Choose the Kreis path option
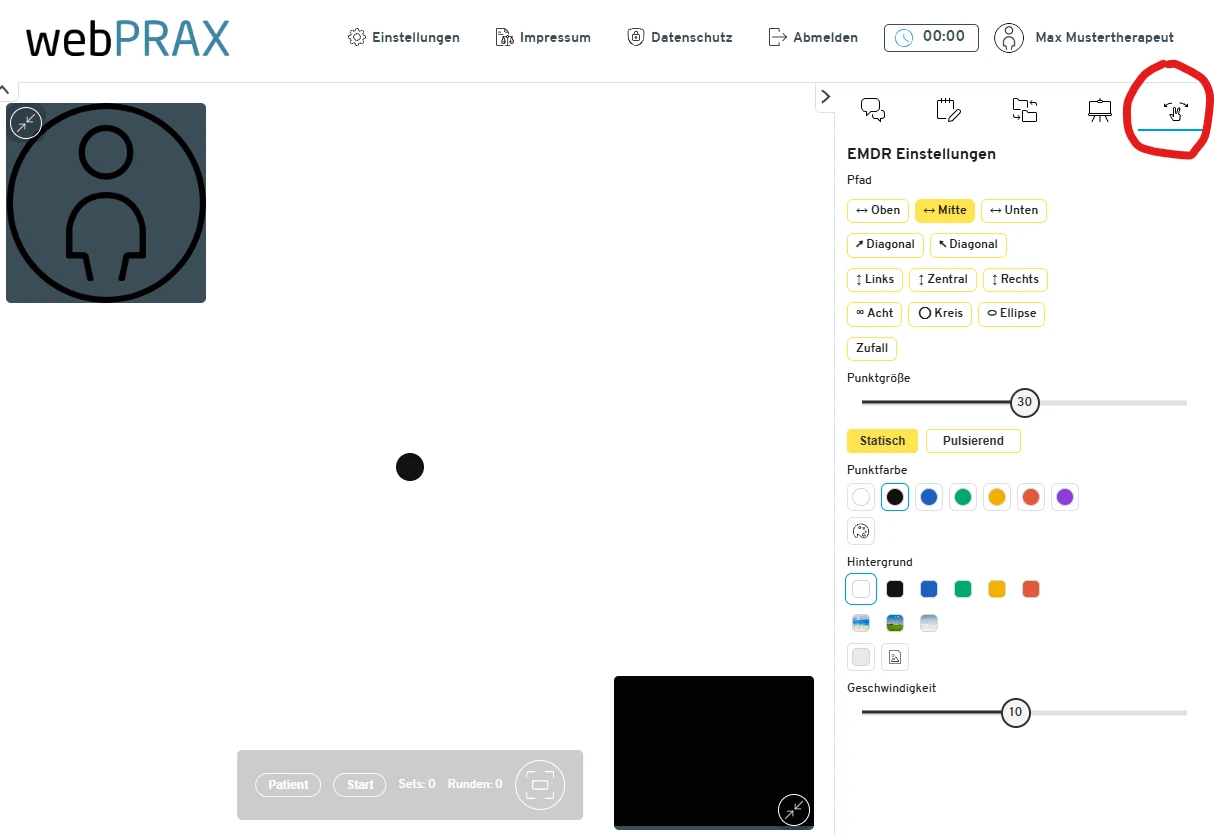Screen dimensions: 1215x835 point(940,313)
